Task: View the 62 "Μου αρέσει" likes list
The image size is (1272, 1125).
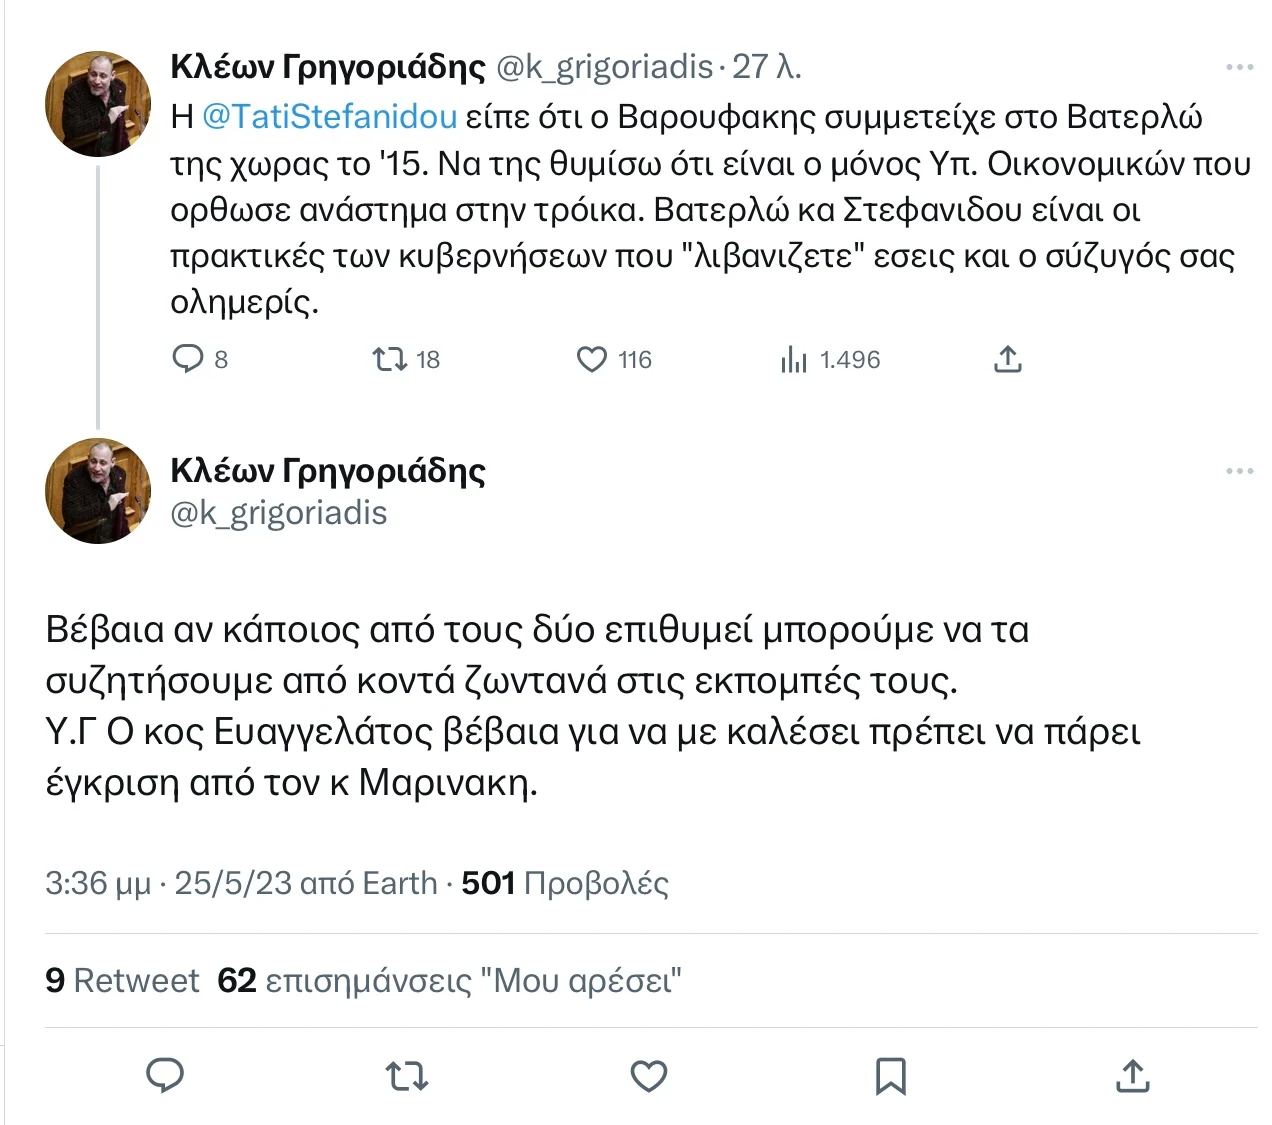Action: click(449, 980)
